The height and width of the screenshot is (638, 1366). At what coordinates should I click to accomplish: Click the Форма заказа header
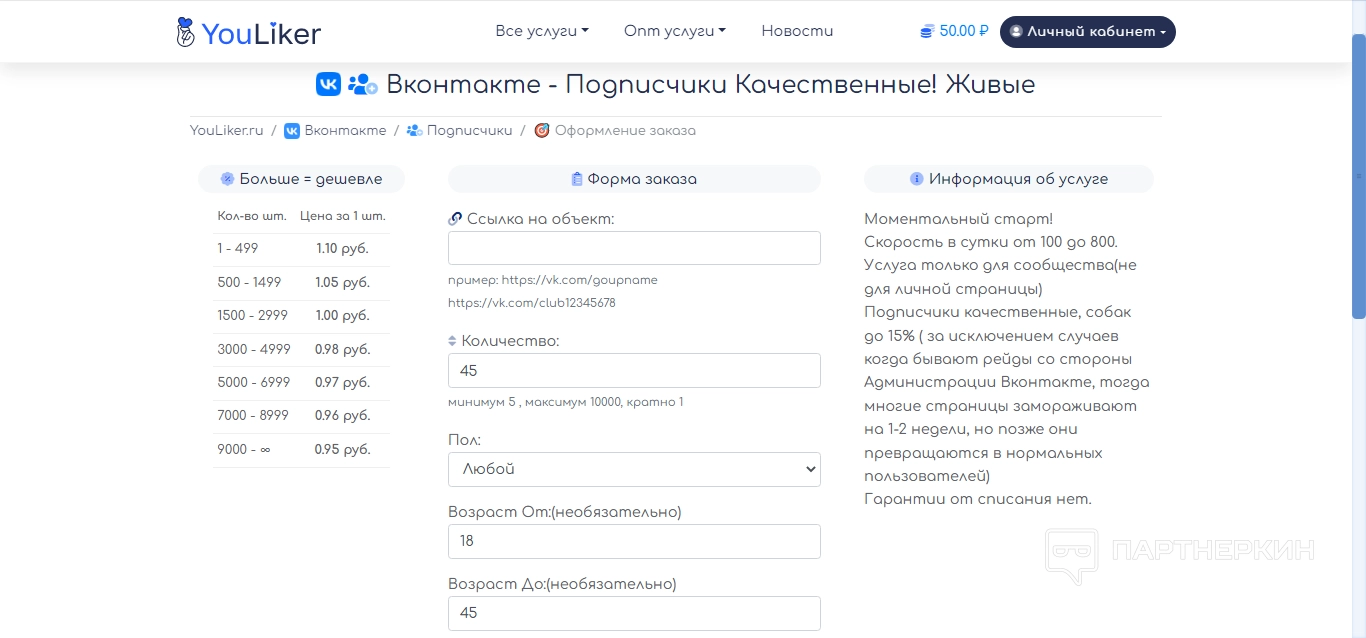pyautogui.click(x=634, y=179)
